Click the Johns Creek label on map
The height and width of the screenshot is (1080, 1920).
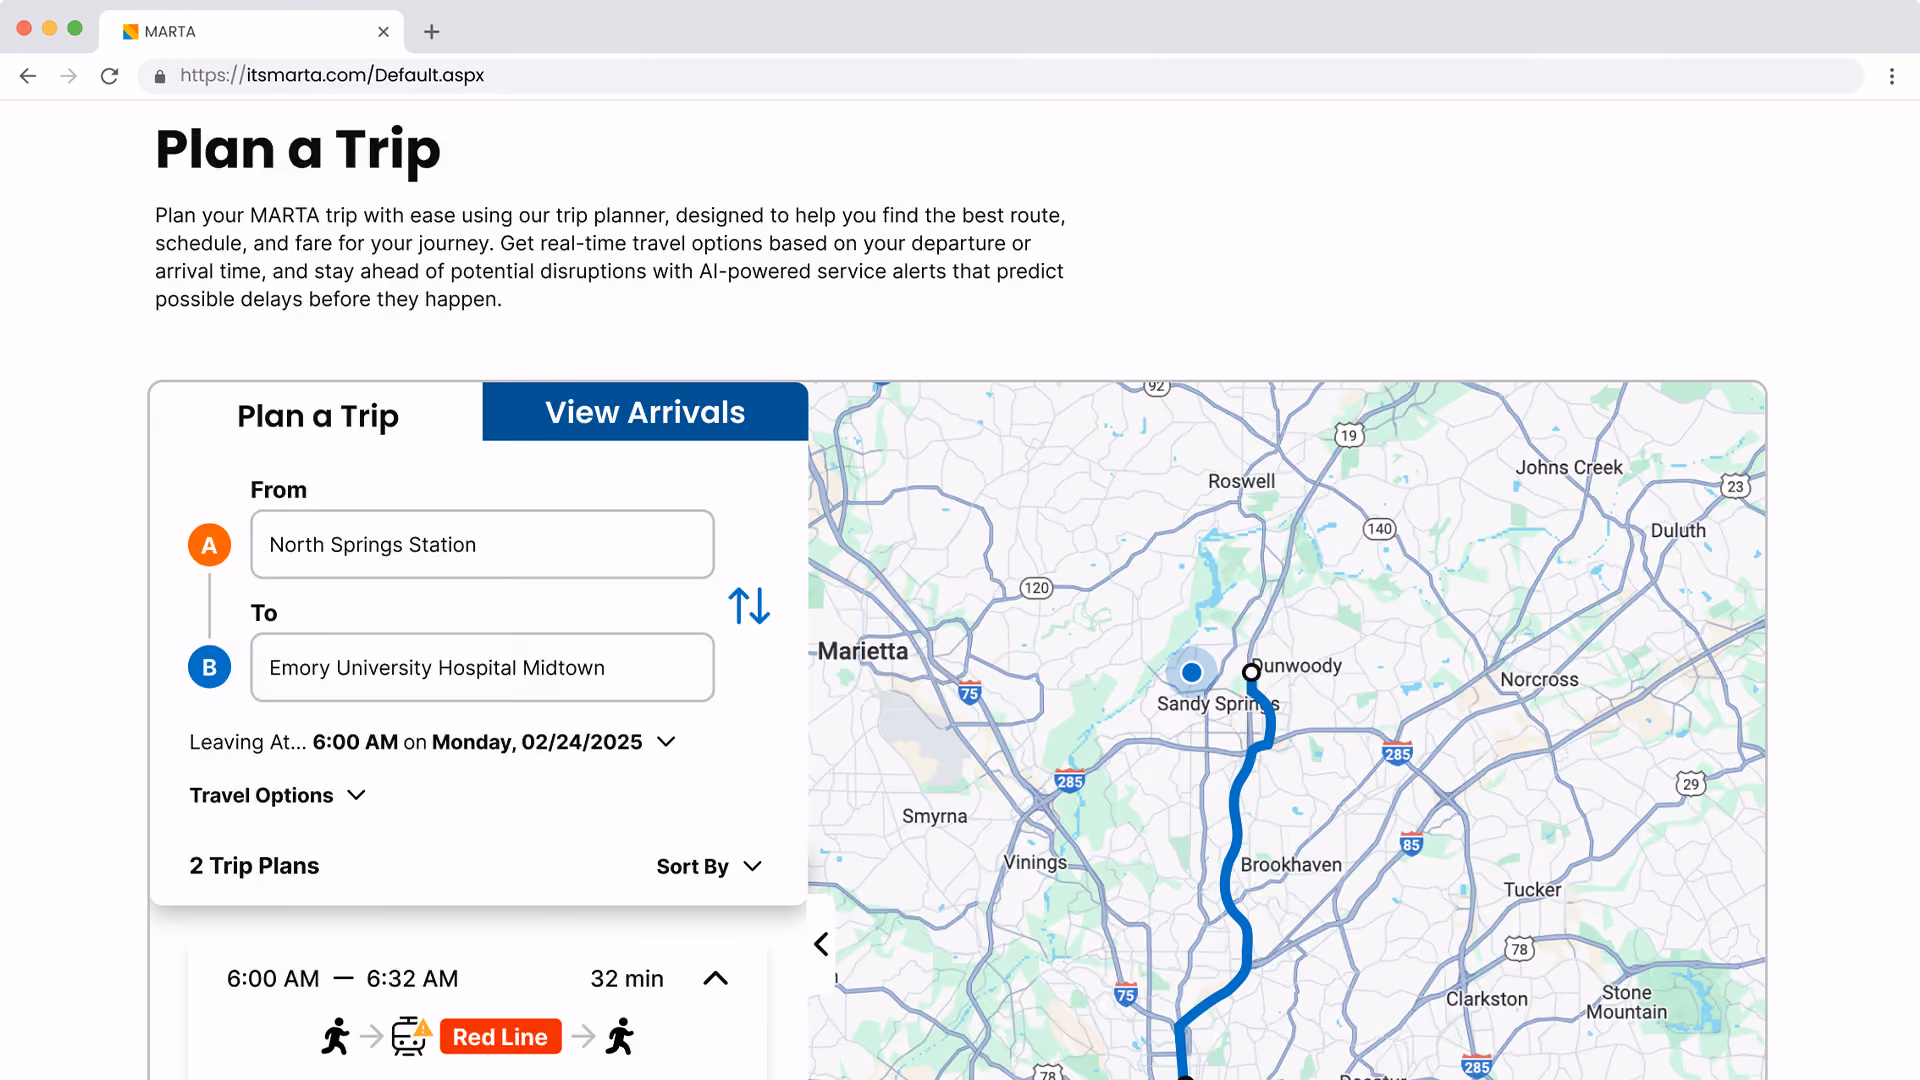point(1568,467)
